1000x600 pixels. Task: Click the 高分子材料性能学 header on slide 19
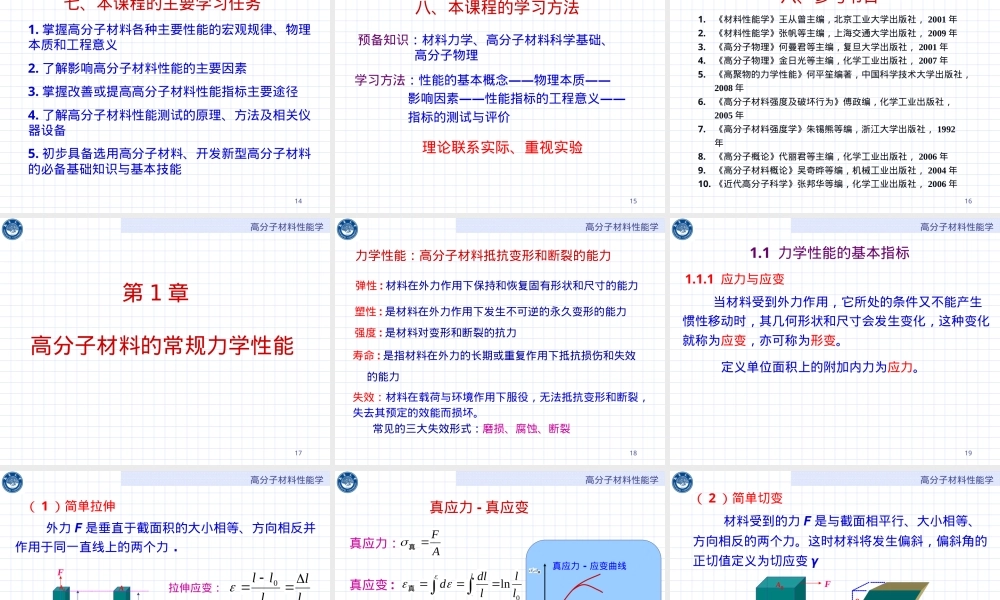(x=957, y=226)
